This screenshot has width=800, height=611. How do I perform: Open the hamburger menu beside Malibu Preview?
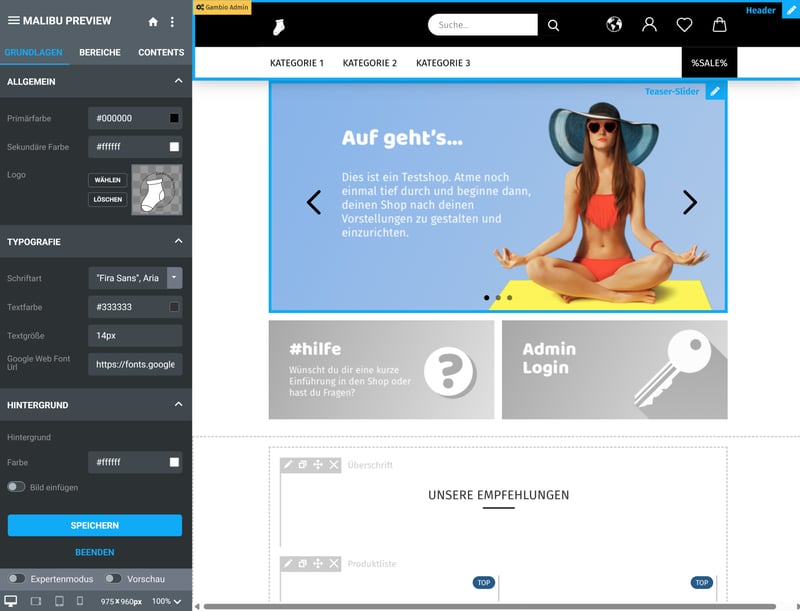click(14, 20)
